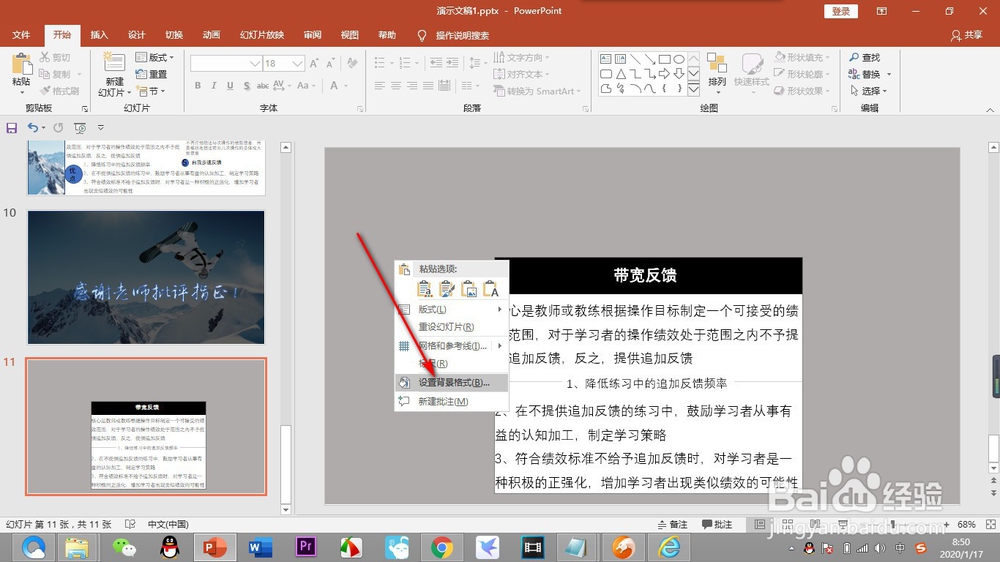The height and width of the screenshot is (562, 1000).
Task: Select the Keep Text Only paste option
Action: pos(490,289)
